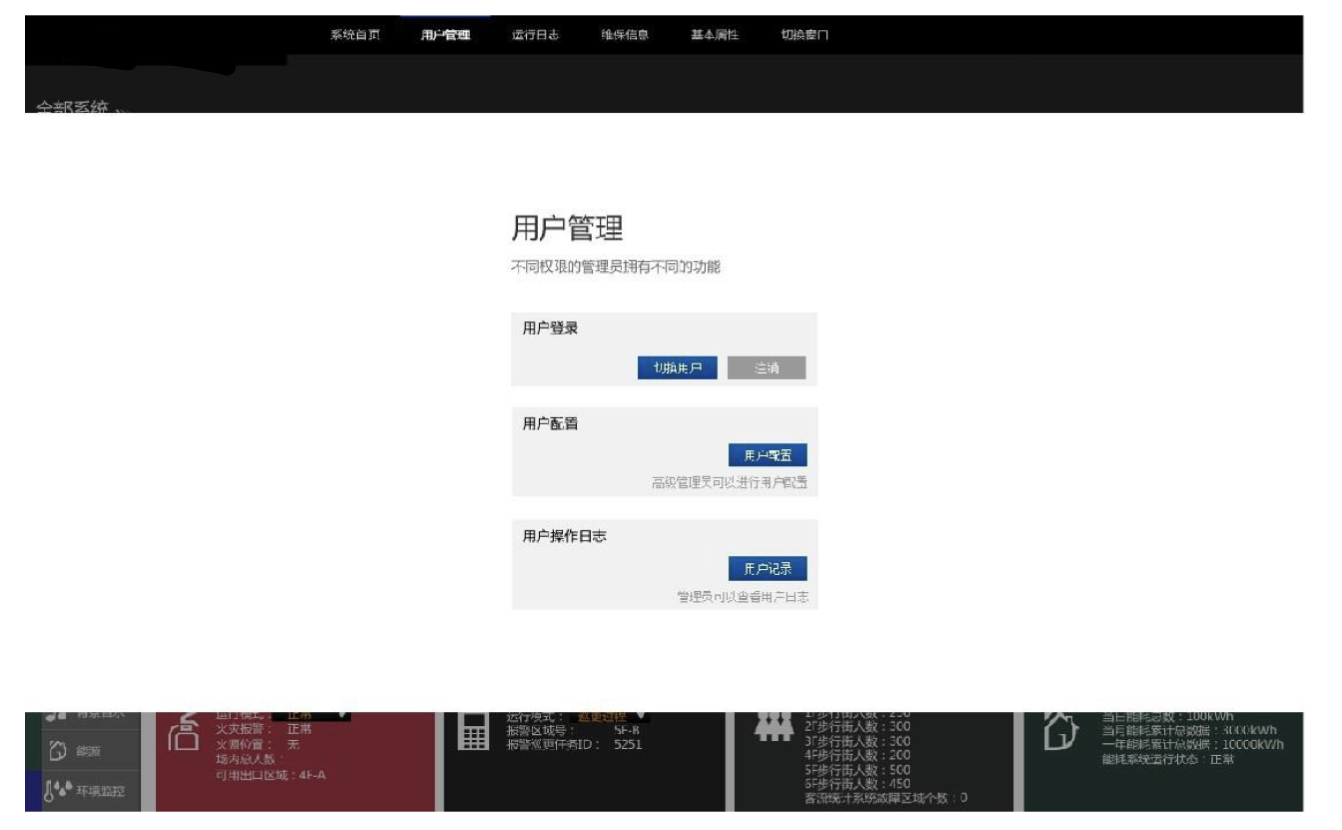
Task: Select the 用户管理 tab
Action: [x=445, y=35]
